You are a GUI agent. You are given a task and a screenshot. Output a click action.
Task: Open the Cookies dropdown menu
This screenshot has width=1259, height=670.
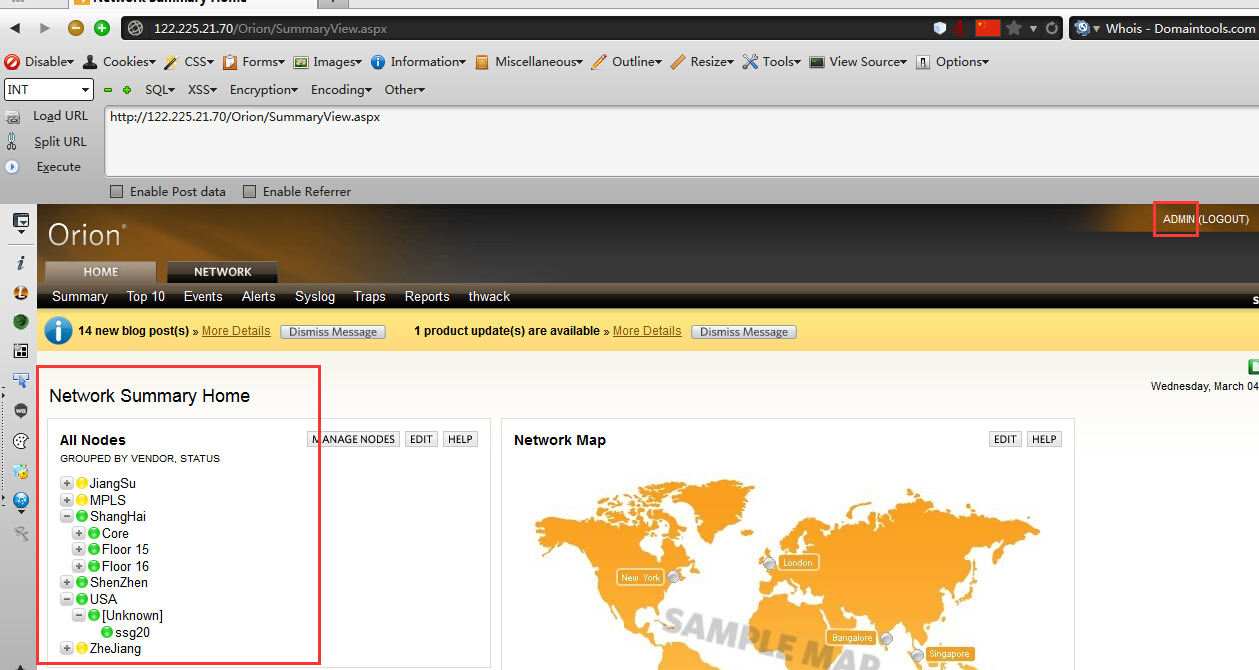120,62
